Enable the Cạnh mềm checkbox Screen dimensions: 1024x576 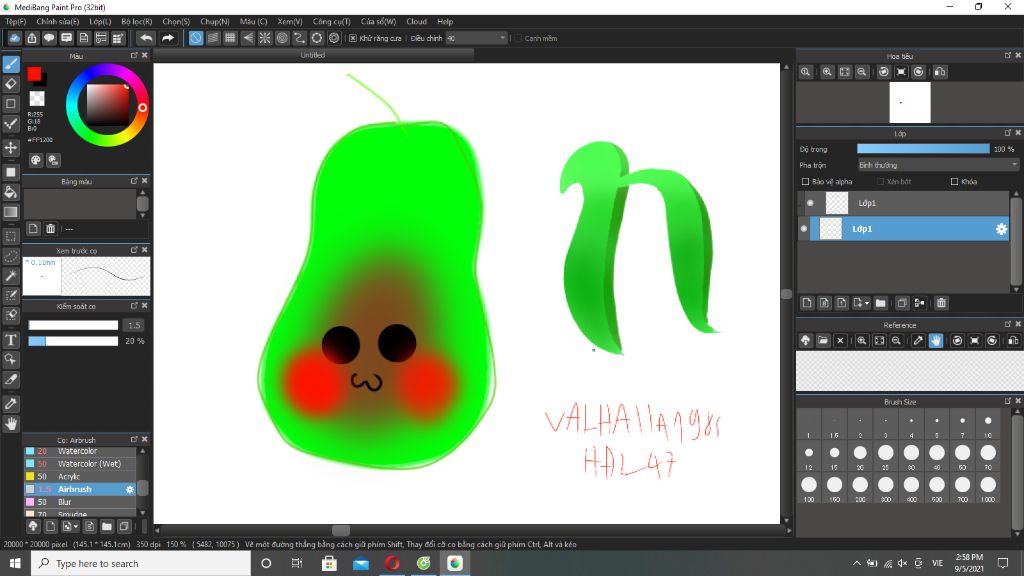coord(518,39)
